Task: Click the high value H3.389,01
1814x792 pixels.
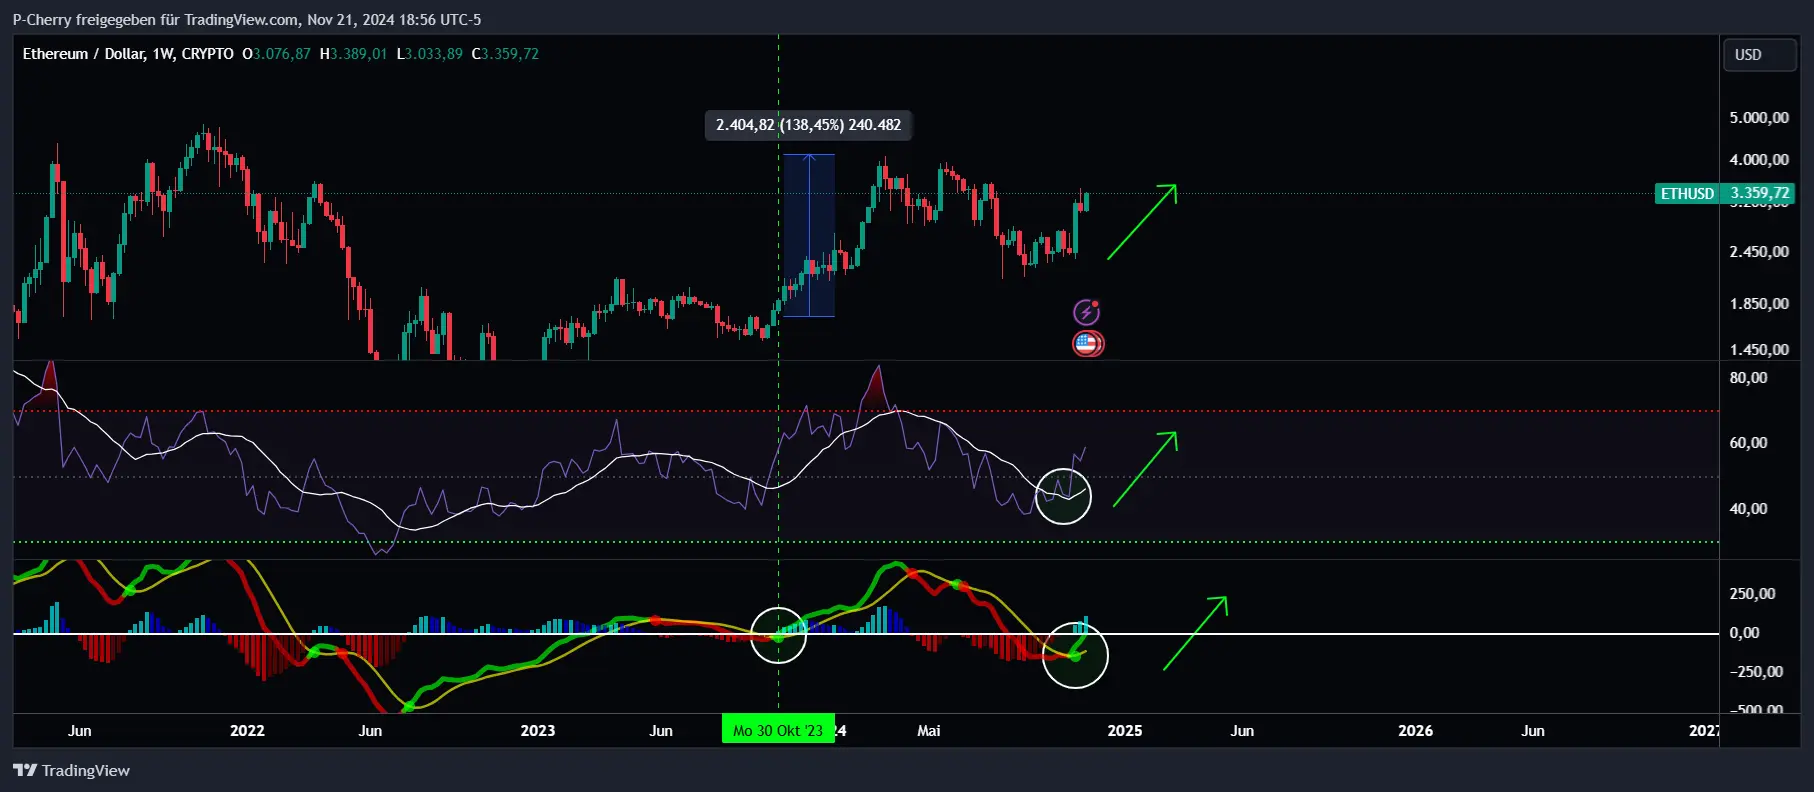Action: click(x=353, y=54)
